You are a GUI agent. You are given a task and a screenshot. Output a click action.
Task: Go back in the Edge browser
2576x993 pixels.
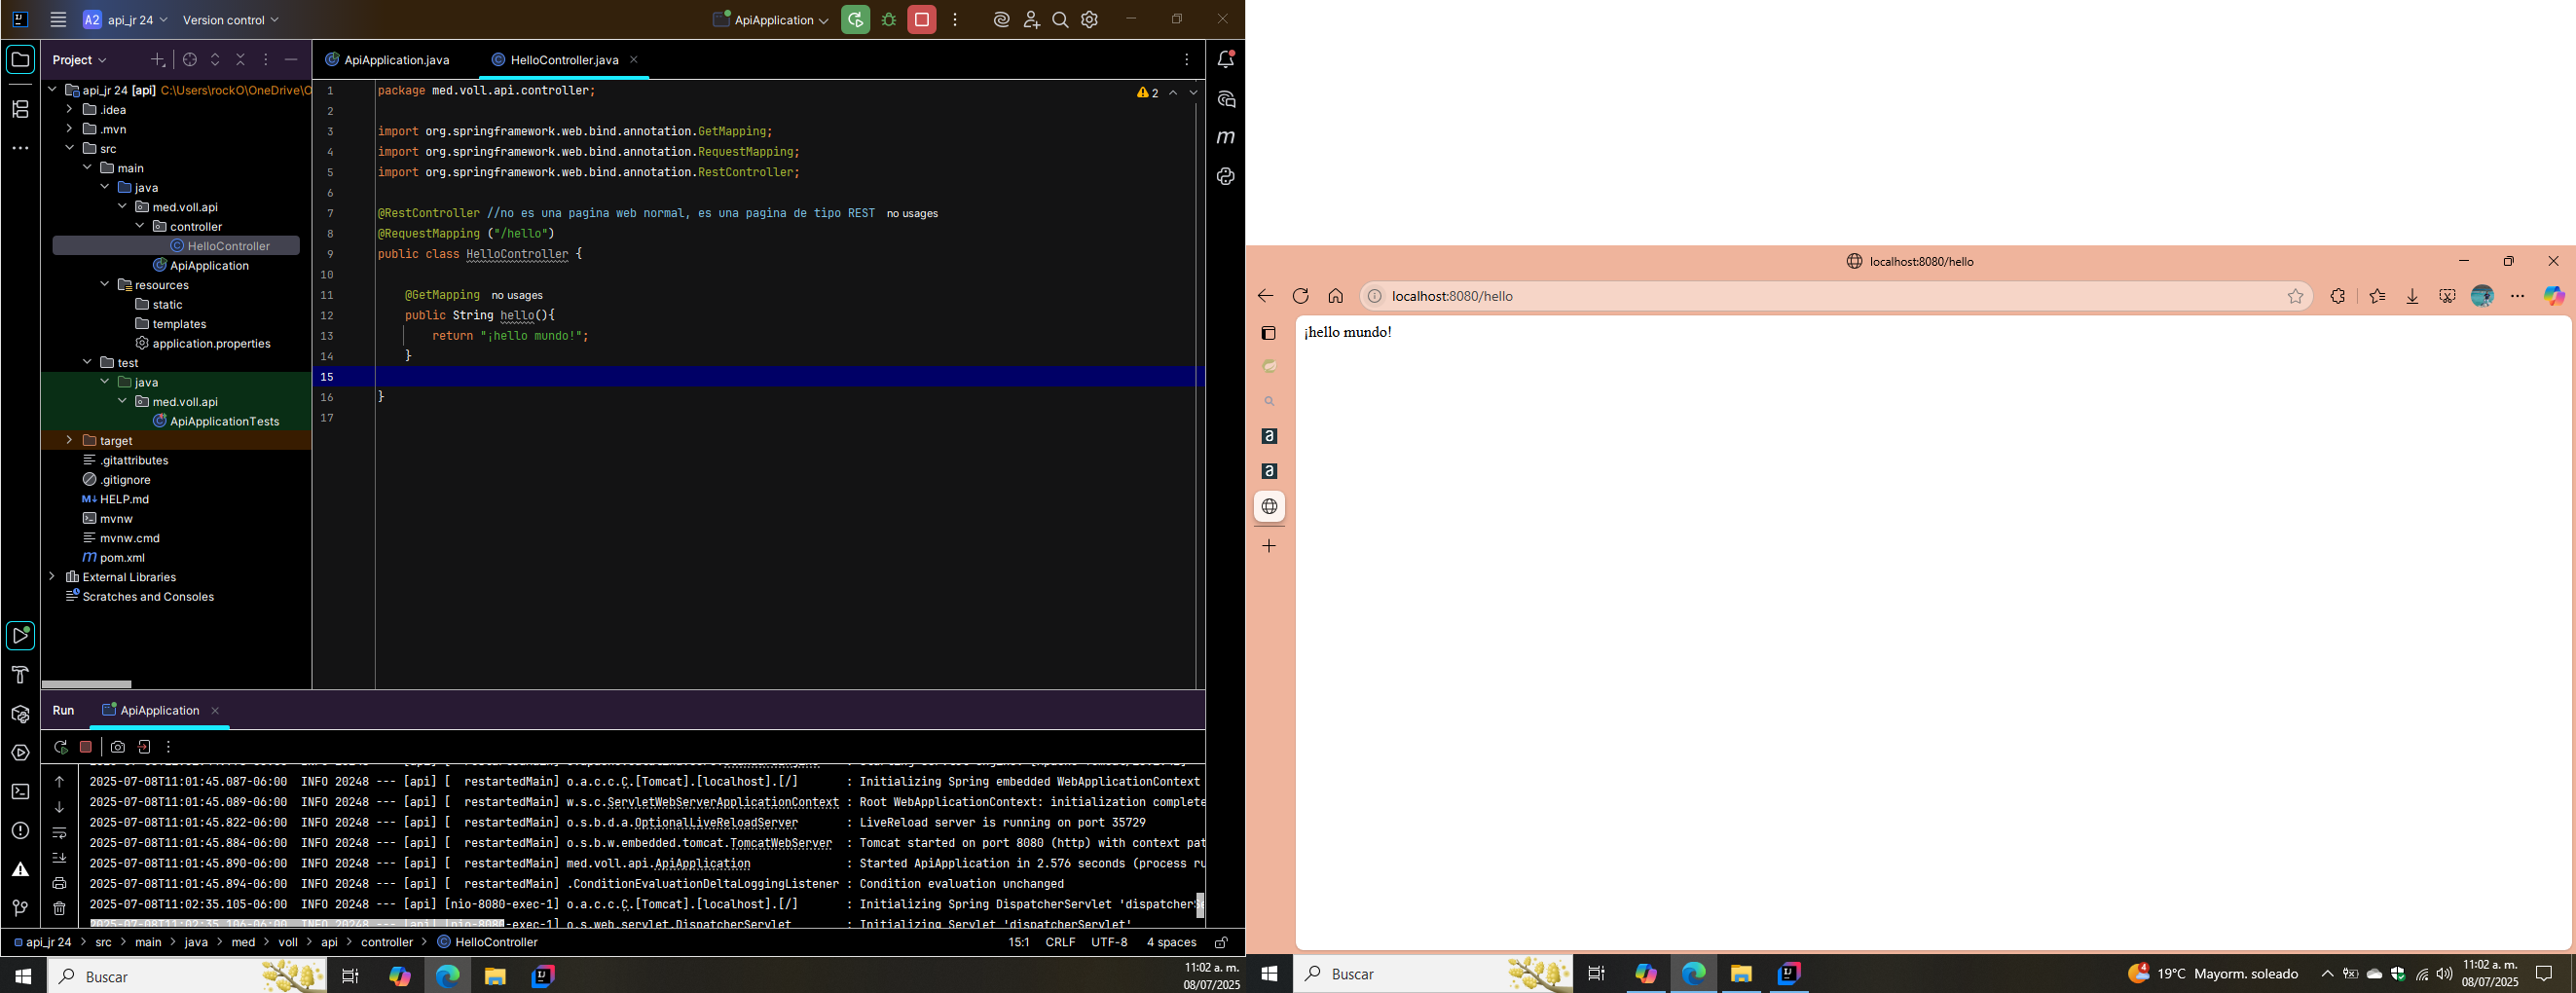1265,296
